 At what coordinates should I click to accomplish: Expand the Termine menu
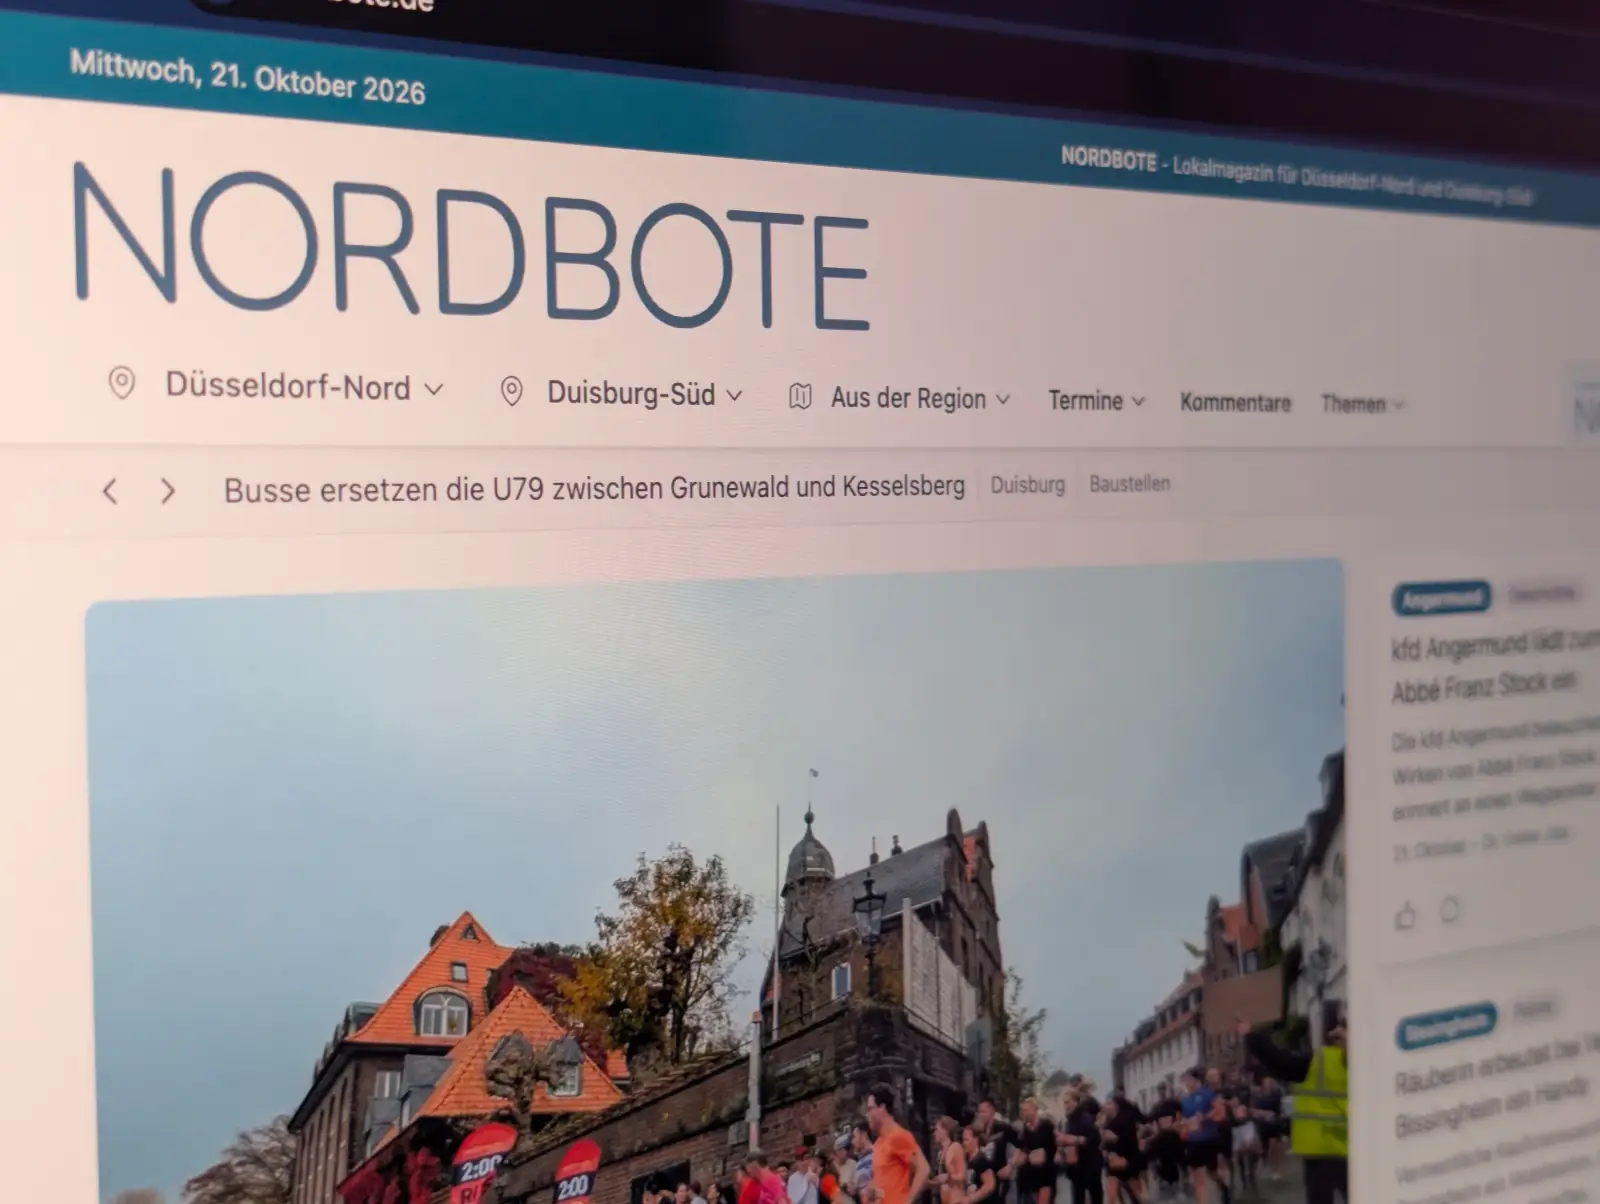click(x=1096, y=401)
